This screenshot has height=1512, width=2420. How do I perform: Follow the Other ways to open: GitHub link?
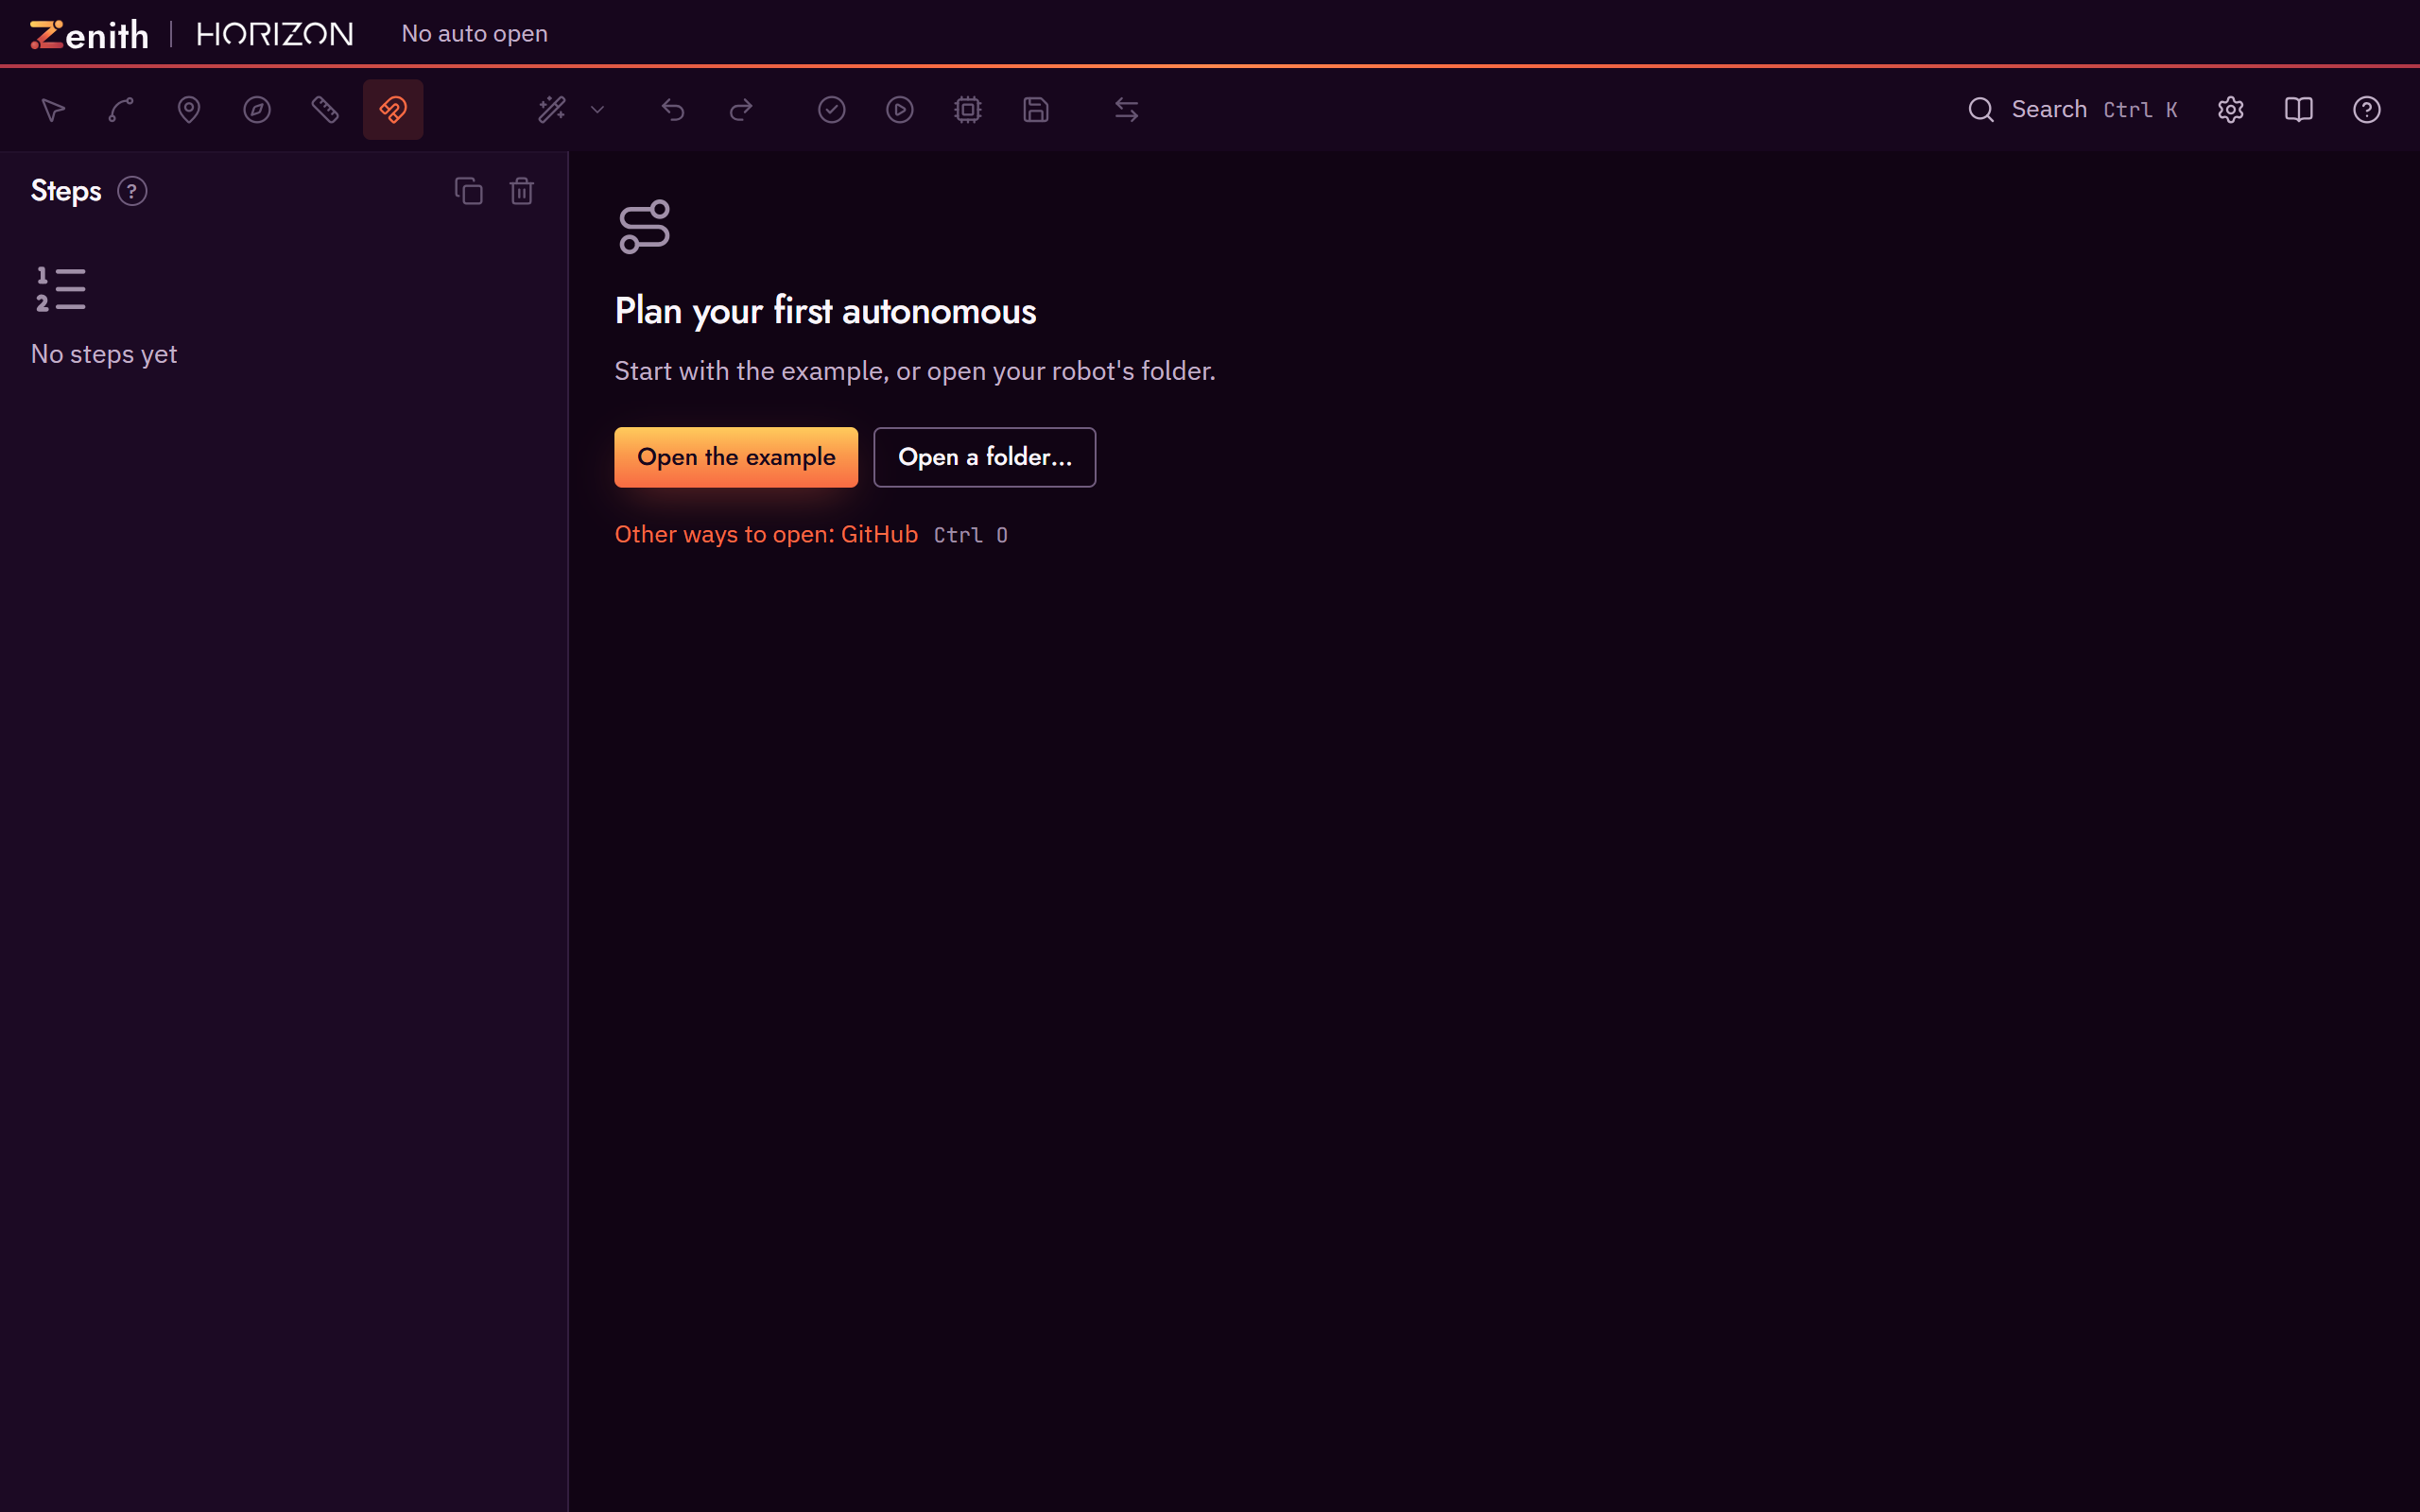point(766,534)
